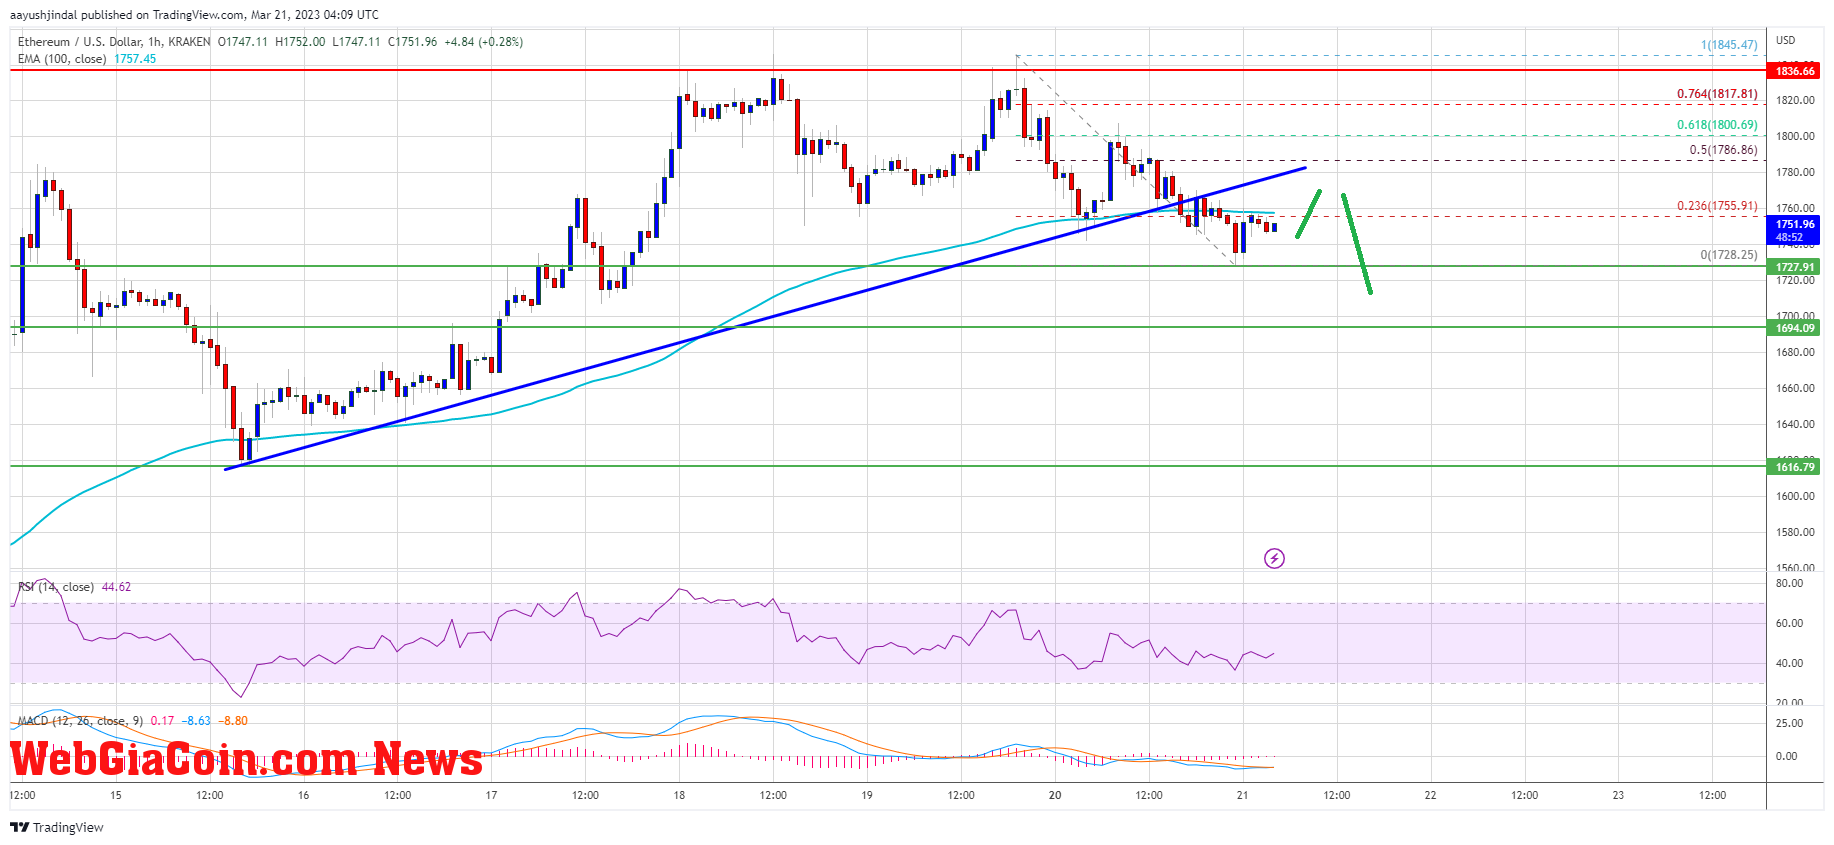Click the 1640.00 price axis tick

pyautogui.click(x=1795, y=424)
